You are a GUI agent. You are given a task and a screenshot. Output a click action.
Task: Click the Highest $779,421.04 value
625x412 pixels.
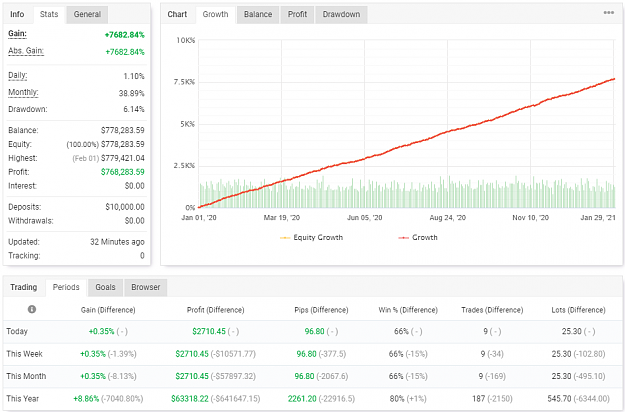coord(123,158)
